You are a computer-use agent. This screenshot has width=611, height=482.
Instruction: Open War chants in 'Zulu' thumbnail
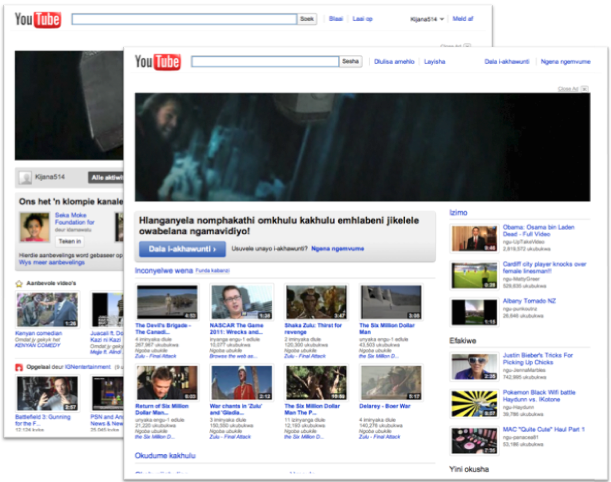point(242,383)
